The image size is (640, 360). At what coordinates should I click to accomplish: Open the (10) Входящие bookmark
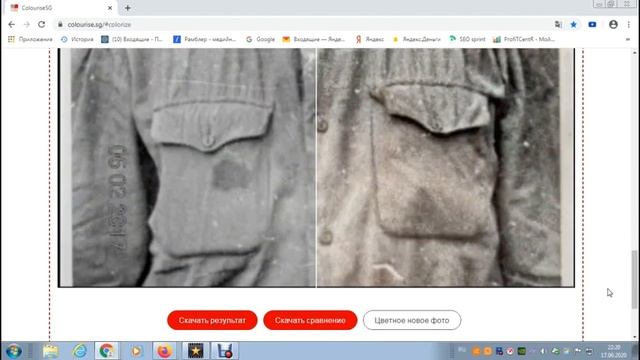[132, 39]
